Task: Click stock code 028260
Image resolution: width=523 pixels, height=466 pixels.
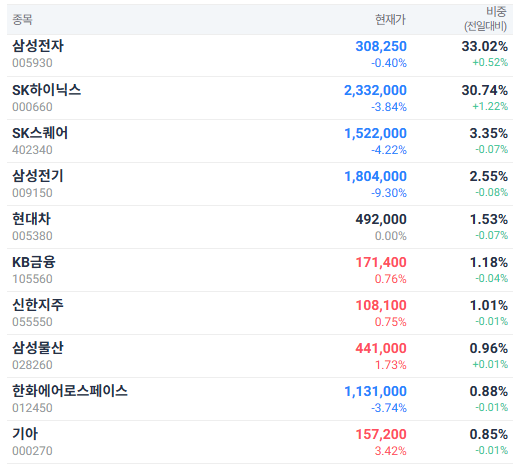Action: click(x=32, y=365)
